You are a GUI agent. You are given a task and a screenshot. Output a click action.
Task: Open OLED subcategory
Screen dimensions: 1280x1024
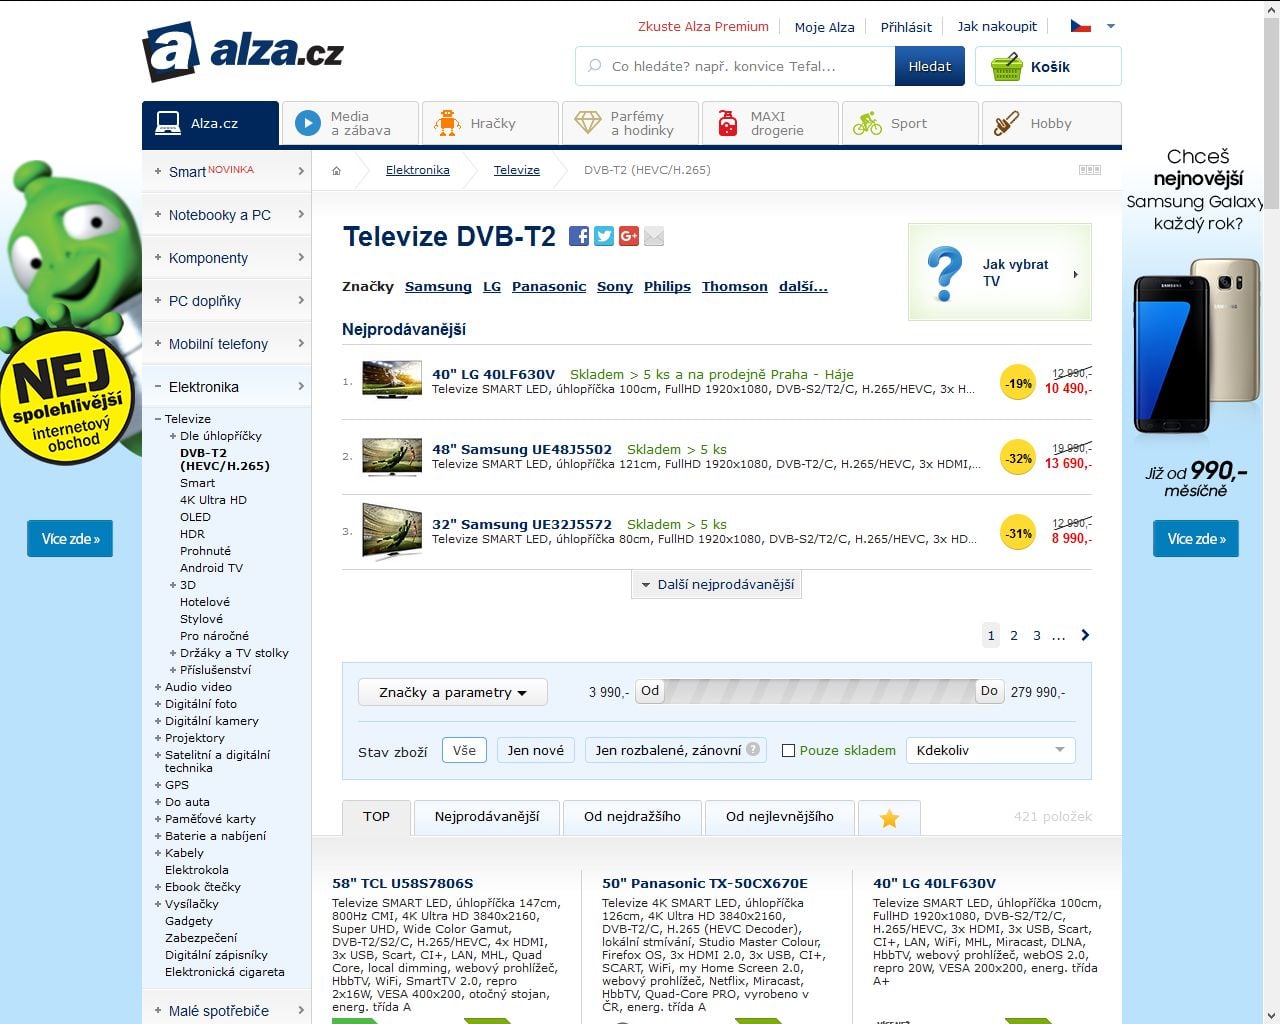point(195,517)
